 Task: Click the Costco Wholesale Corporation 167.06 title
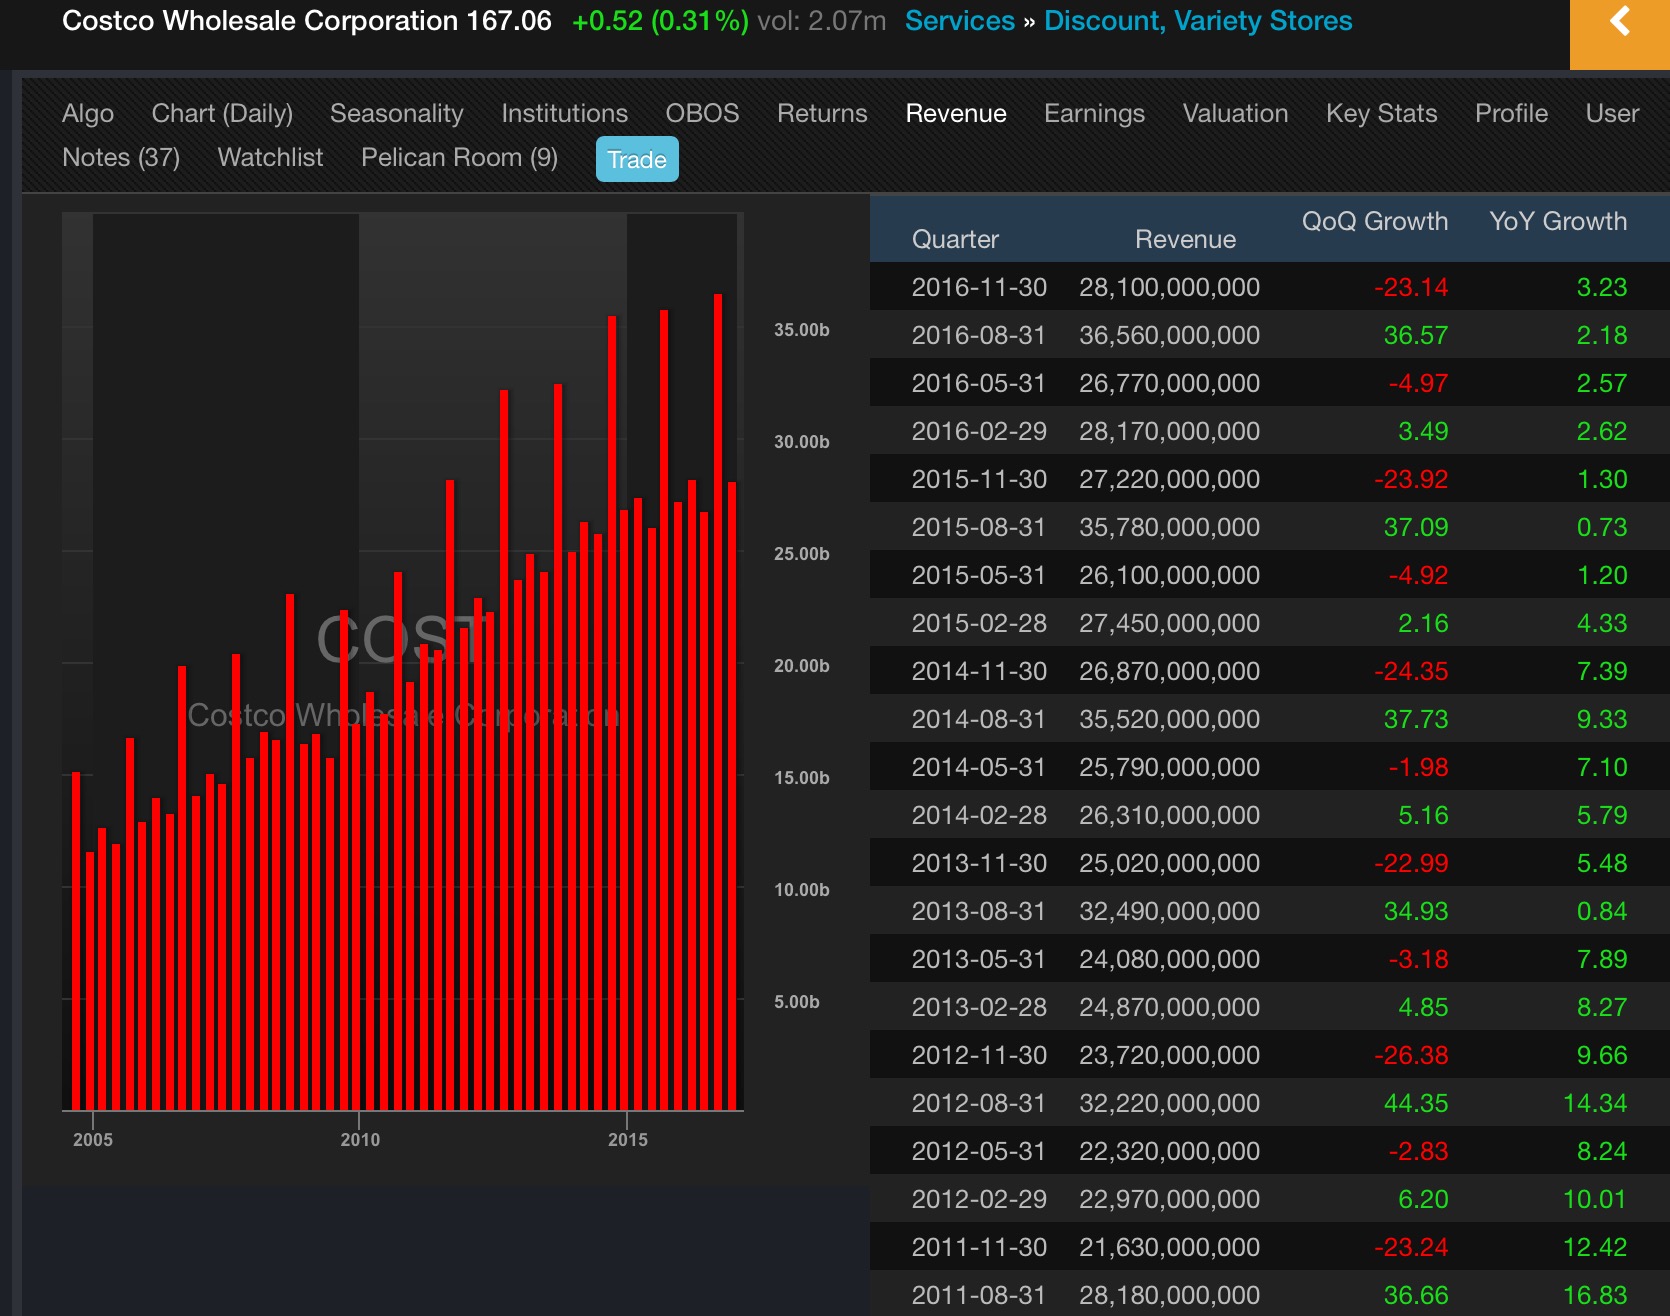(307, 21)
